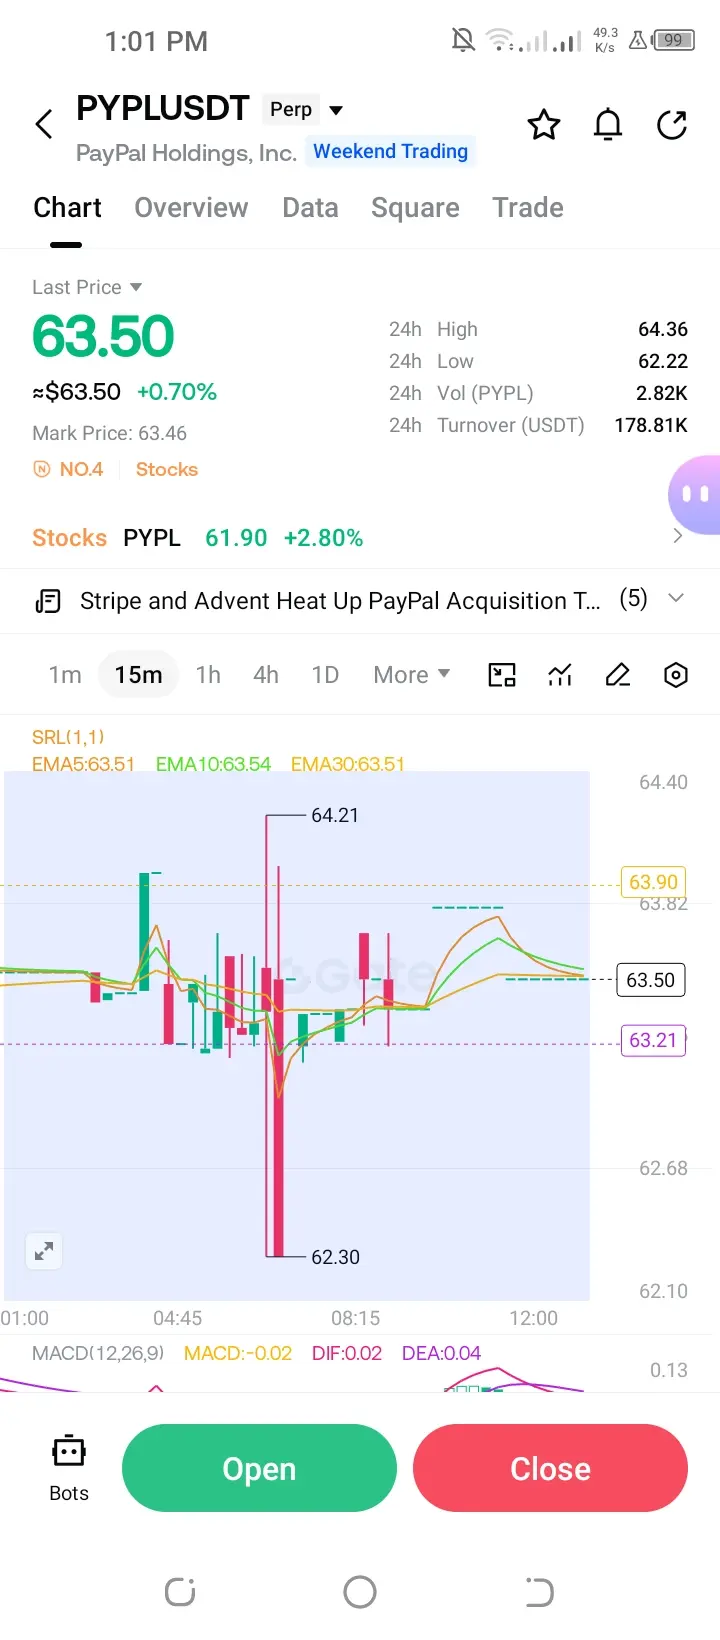Open the Stripe and Advent news headline
The image size is (720, 1640).
340,601
